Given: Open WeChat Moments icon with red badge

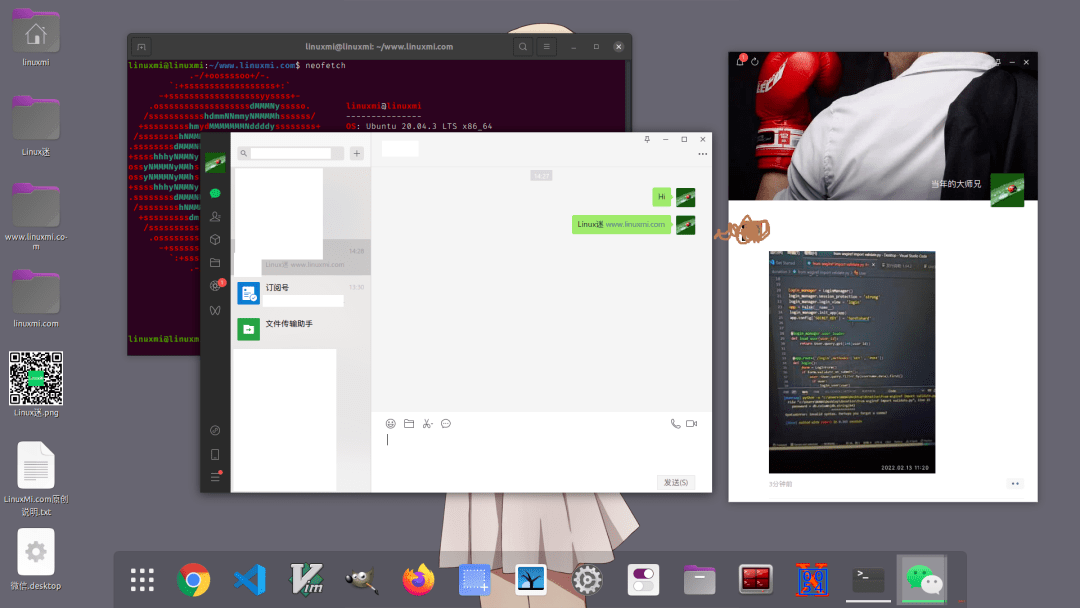Looking at the screenshot, I should (216, 286).
